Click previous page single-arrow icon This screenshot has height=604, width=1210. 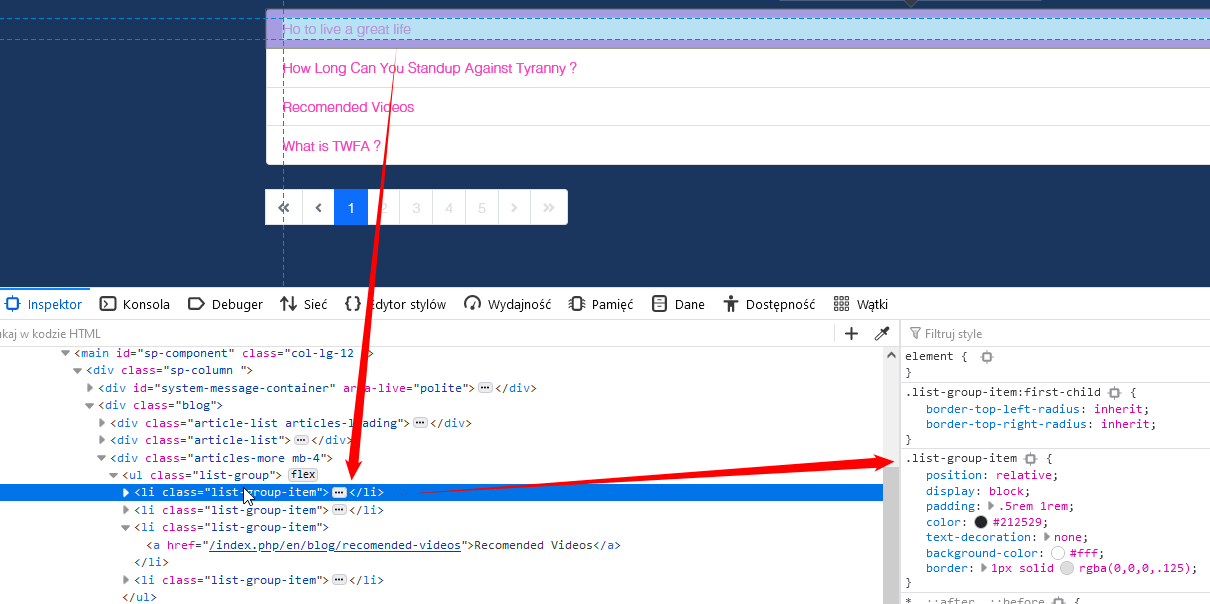point(318,208)
